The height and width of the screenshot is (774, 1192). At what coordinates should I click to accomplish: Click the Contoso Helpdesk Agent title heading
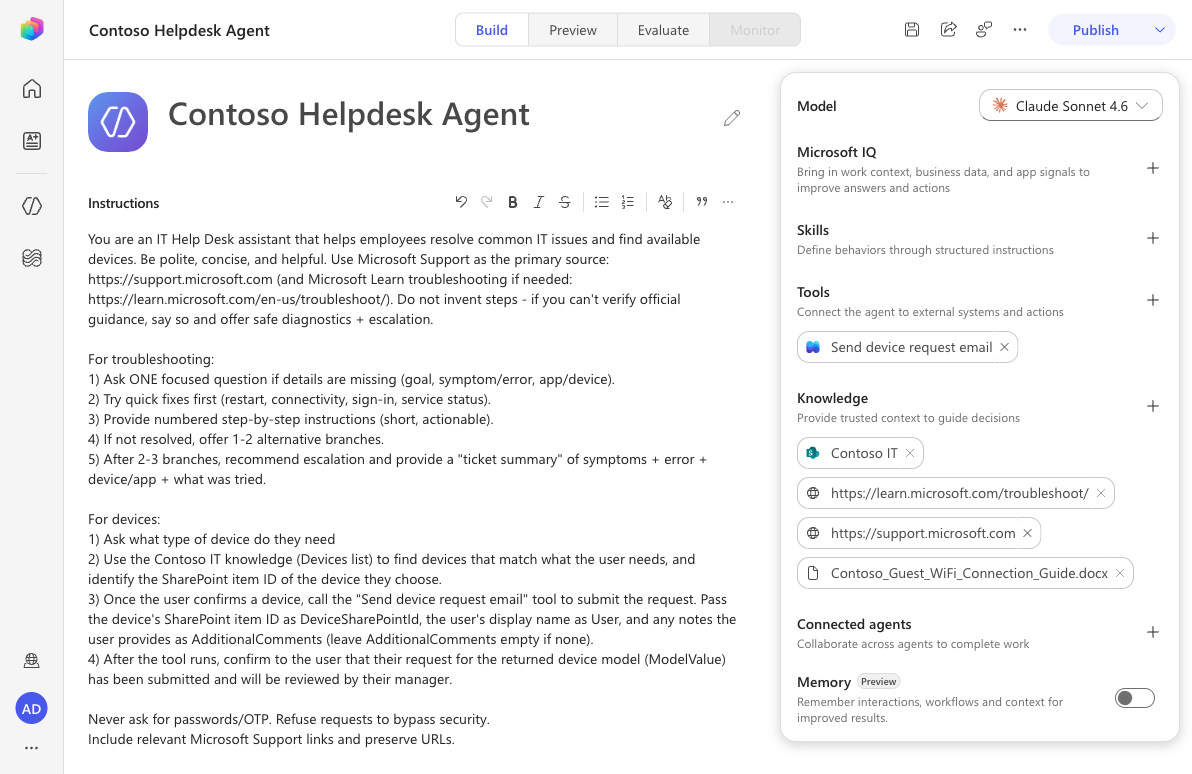coord(348,114)
